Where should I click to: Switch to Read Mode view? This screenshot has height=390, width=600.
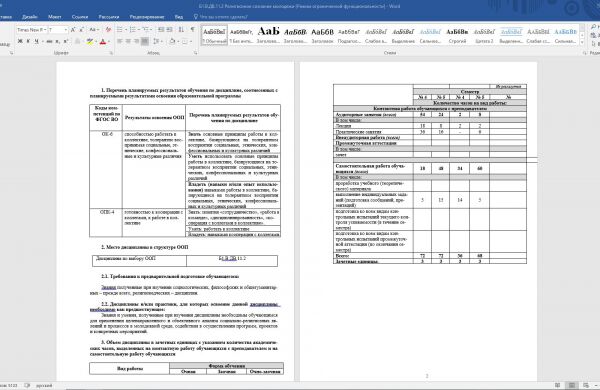tap(558, 385)
